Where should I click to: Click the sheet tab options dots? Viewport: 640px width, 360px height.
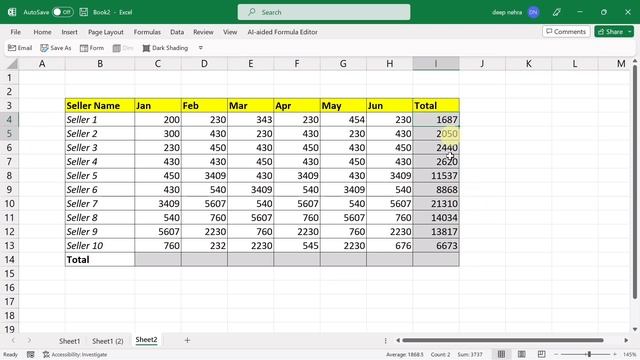(385, 340)
